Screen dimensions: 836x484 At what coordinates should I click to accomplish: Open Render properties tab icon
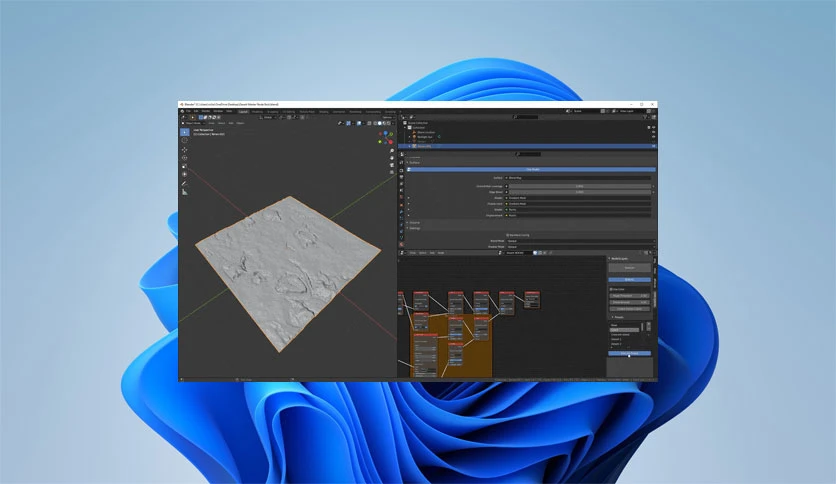(401, 171)
